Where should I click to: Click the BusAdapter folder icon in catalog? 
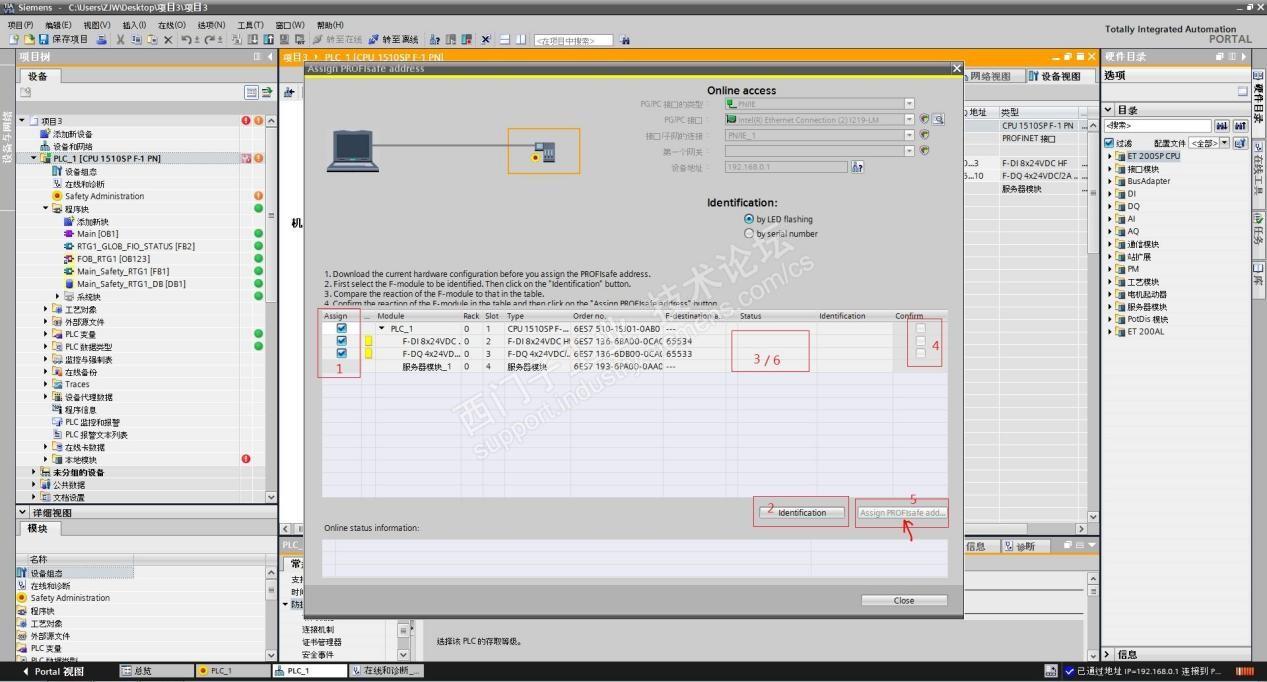[x=1121, y=181]
